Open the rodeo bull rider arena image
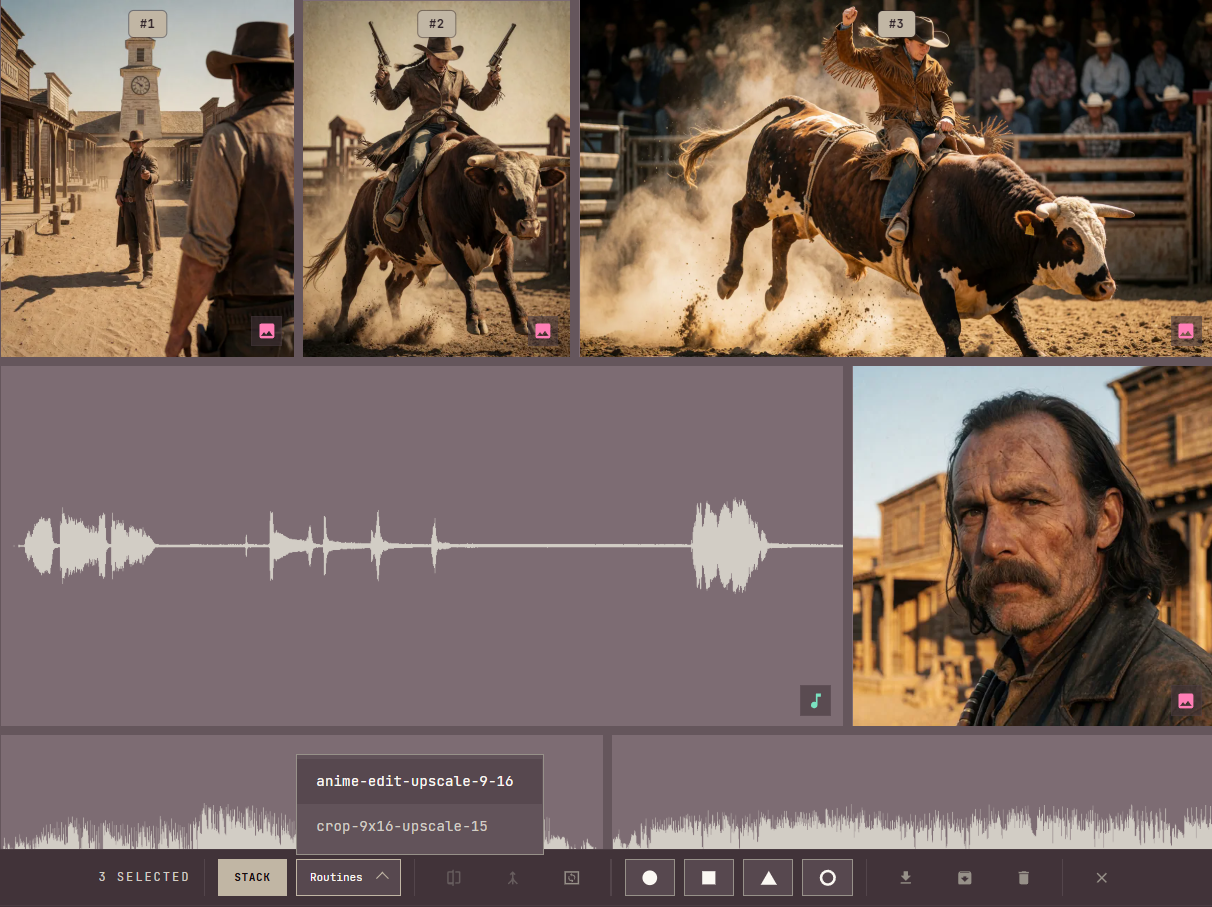This screenshot has width=1212, height=907. coord(896,178)
